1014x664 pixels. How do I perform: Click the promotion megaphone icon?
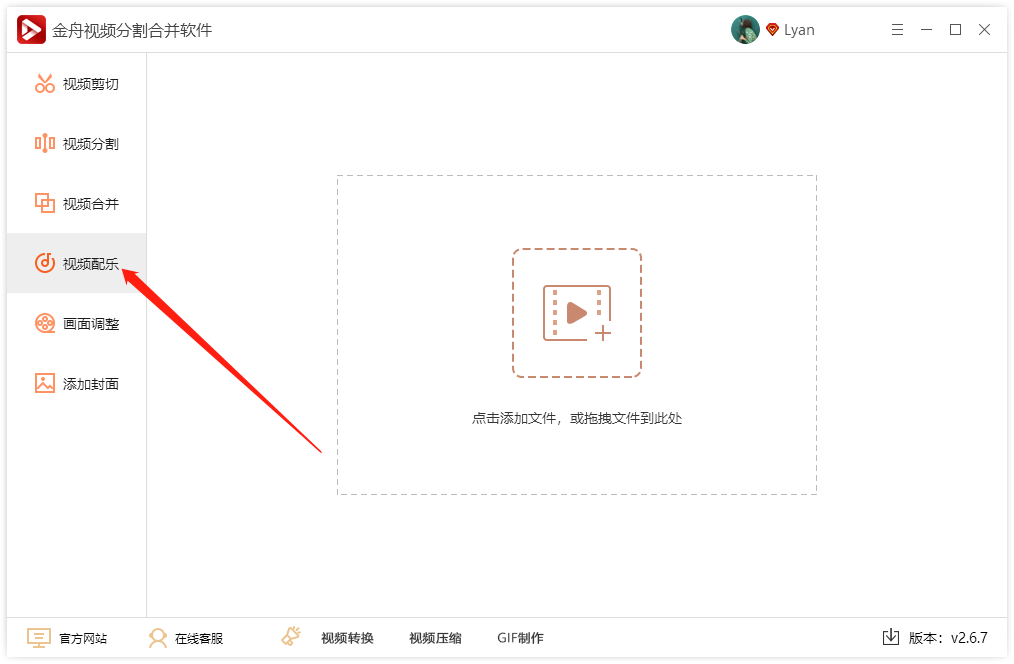click(291, 636)
